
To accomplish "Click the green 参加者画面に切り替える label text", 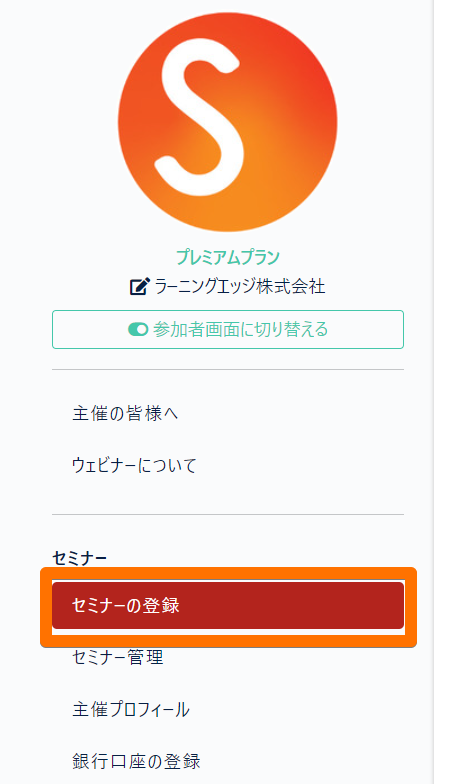I will click(x=240, y=330).
